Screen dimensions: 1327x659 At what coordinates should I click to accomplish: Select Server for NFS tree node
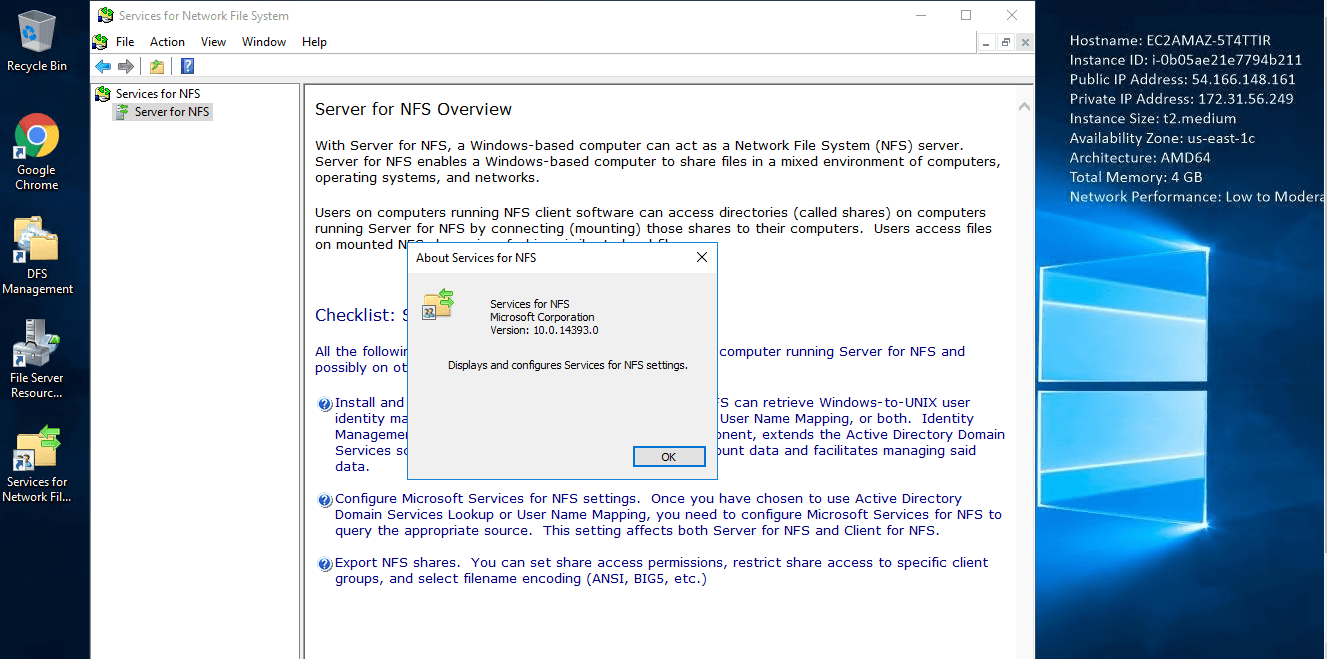(171, 112)
